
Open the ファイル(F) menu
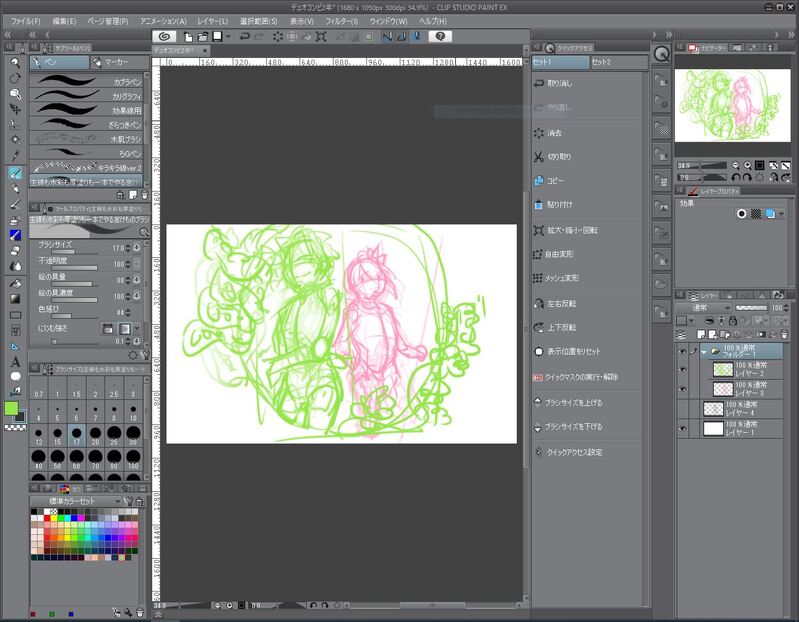tap(25, 21)
